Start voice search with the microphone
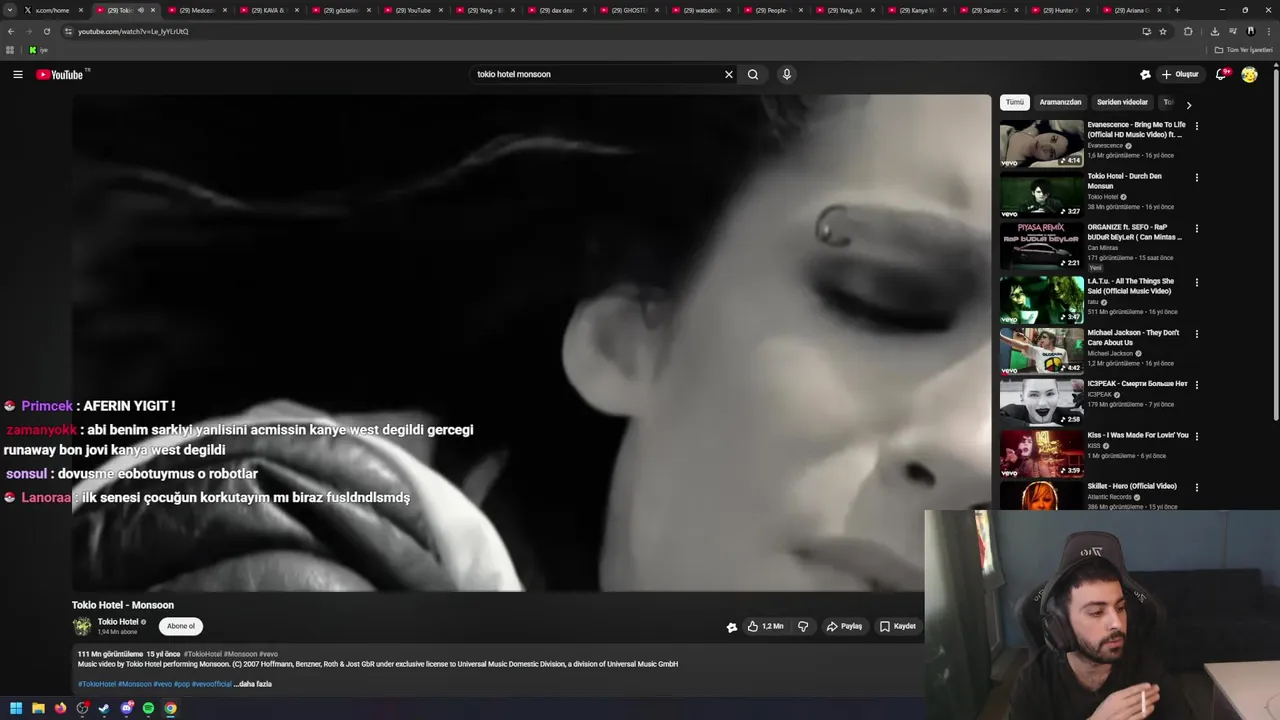 coord(787,74)
